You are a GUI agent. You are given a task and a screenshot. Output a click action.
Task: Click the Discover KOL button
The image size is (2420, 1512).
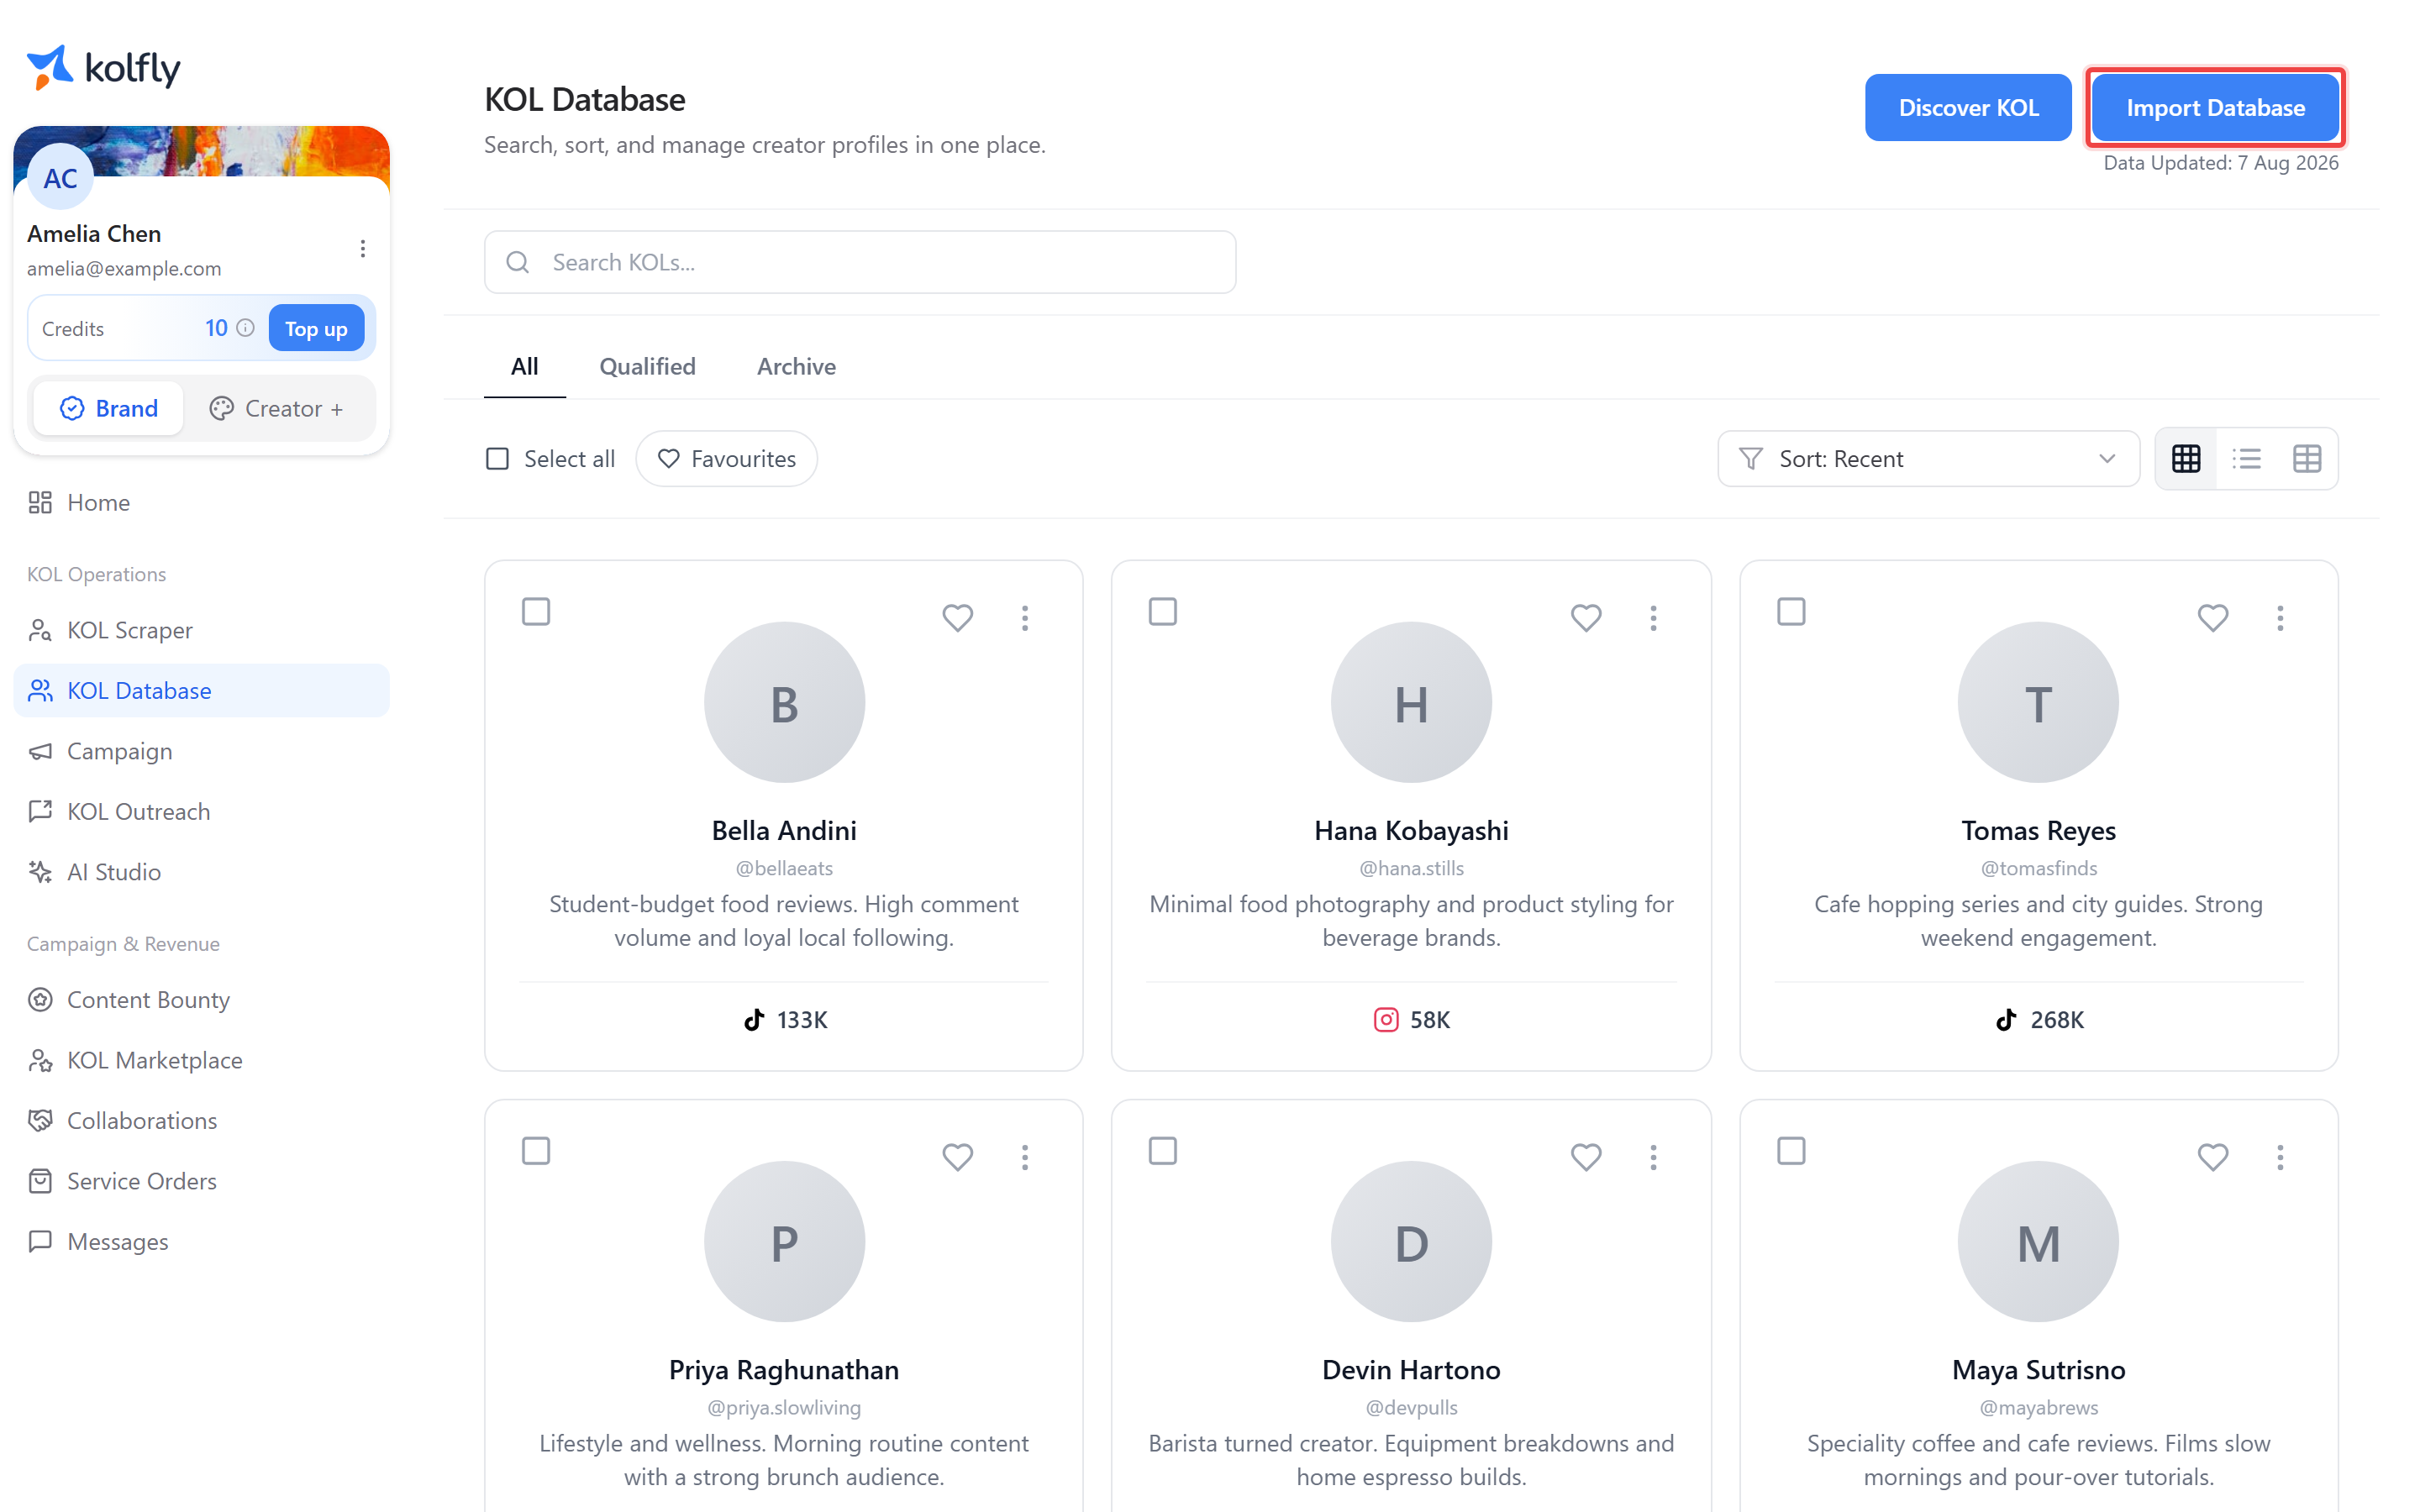(x=1968, y=107)
